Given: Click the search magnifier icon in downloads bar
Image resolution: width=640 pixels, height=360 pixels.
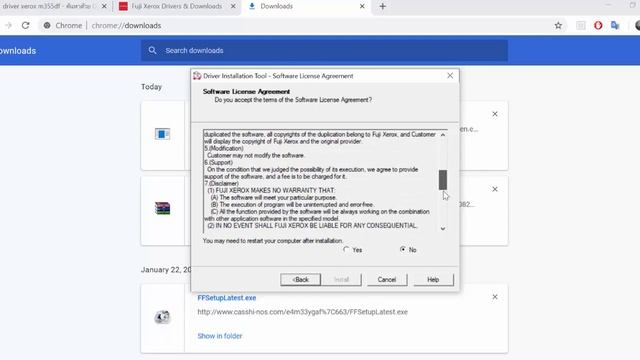Looking at the screenshot, I should click(x=152, y=50).
